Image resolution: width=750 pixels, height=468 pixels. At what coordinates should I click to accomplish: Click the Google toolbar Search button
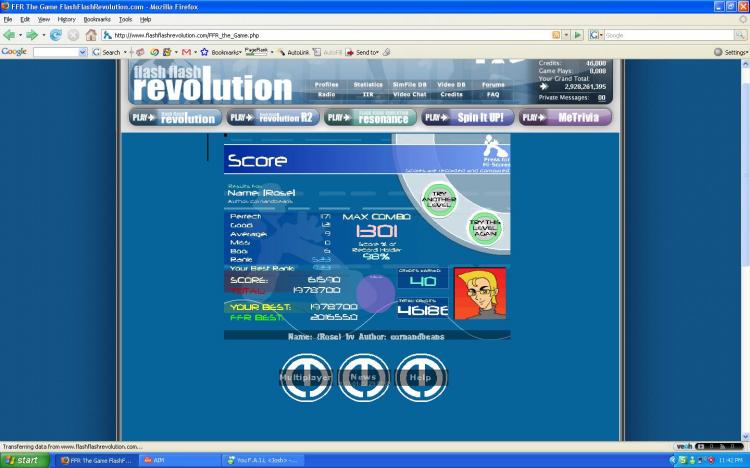[106, 52]
